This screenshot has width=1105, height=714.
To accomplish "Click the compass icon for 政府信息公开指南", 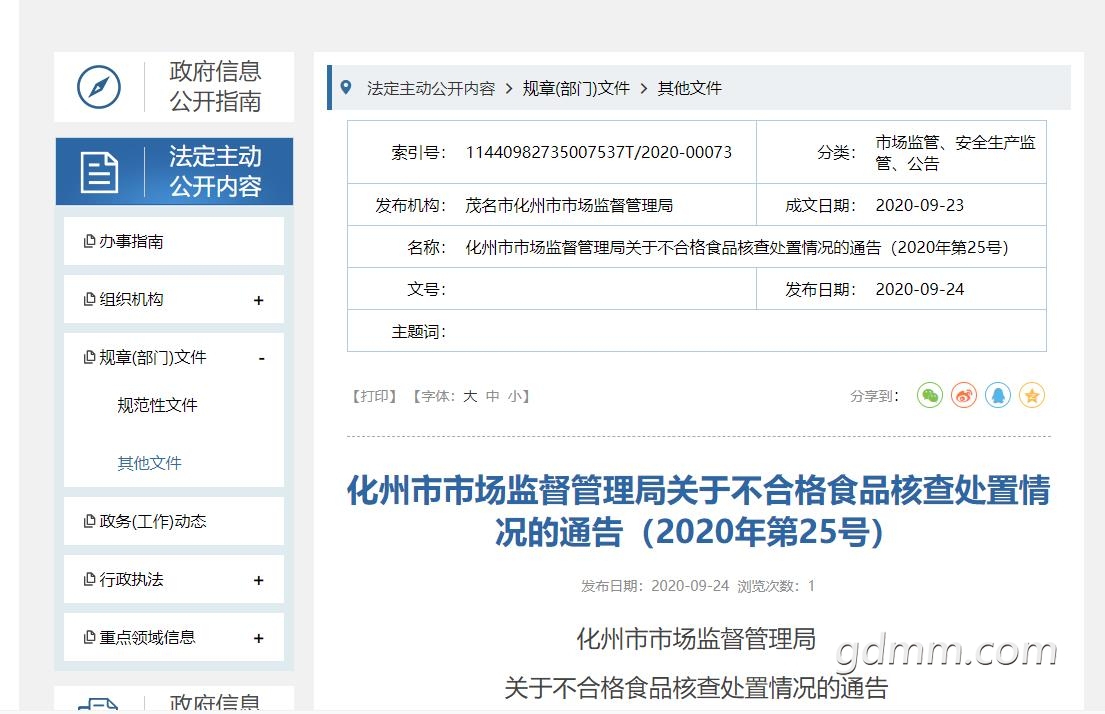I will tap(99, 87).
